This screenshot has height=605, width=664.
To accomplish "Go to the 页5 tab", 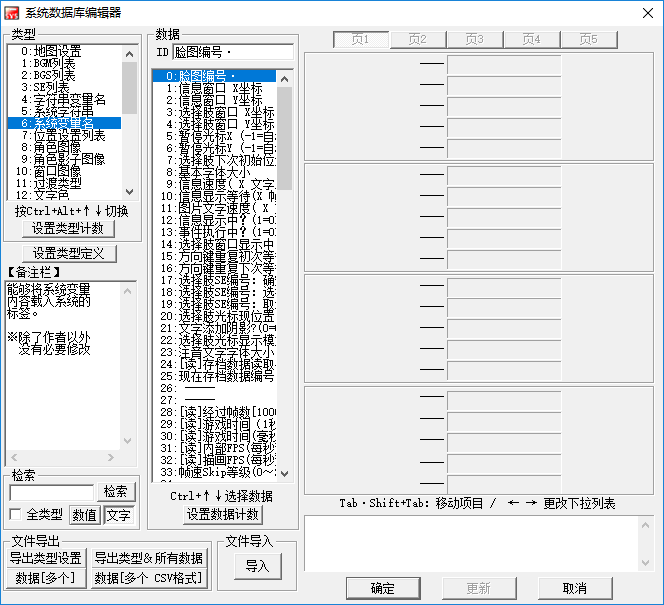I will 589,40.
